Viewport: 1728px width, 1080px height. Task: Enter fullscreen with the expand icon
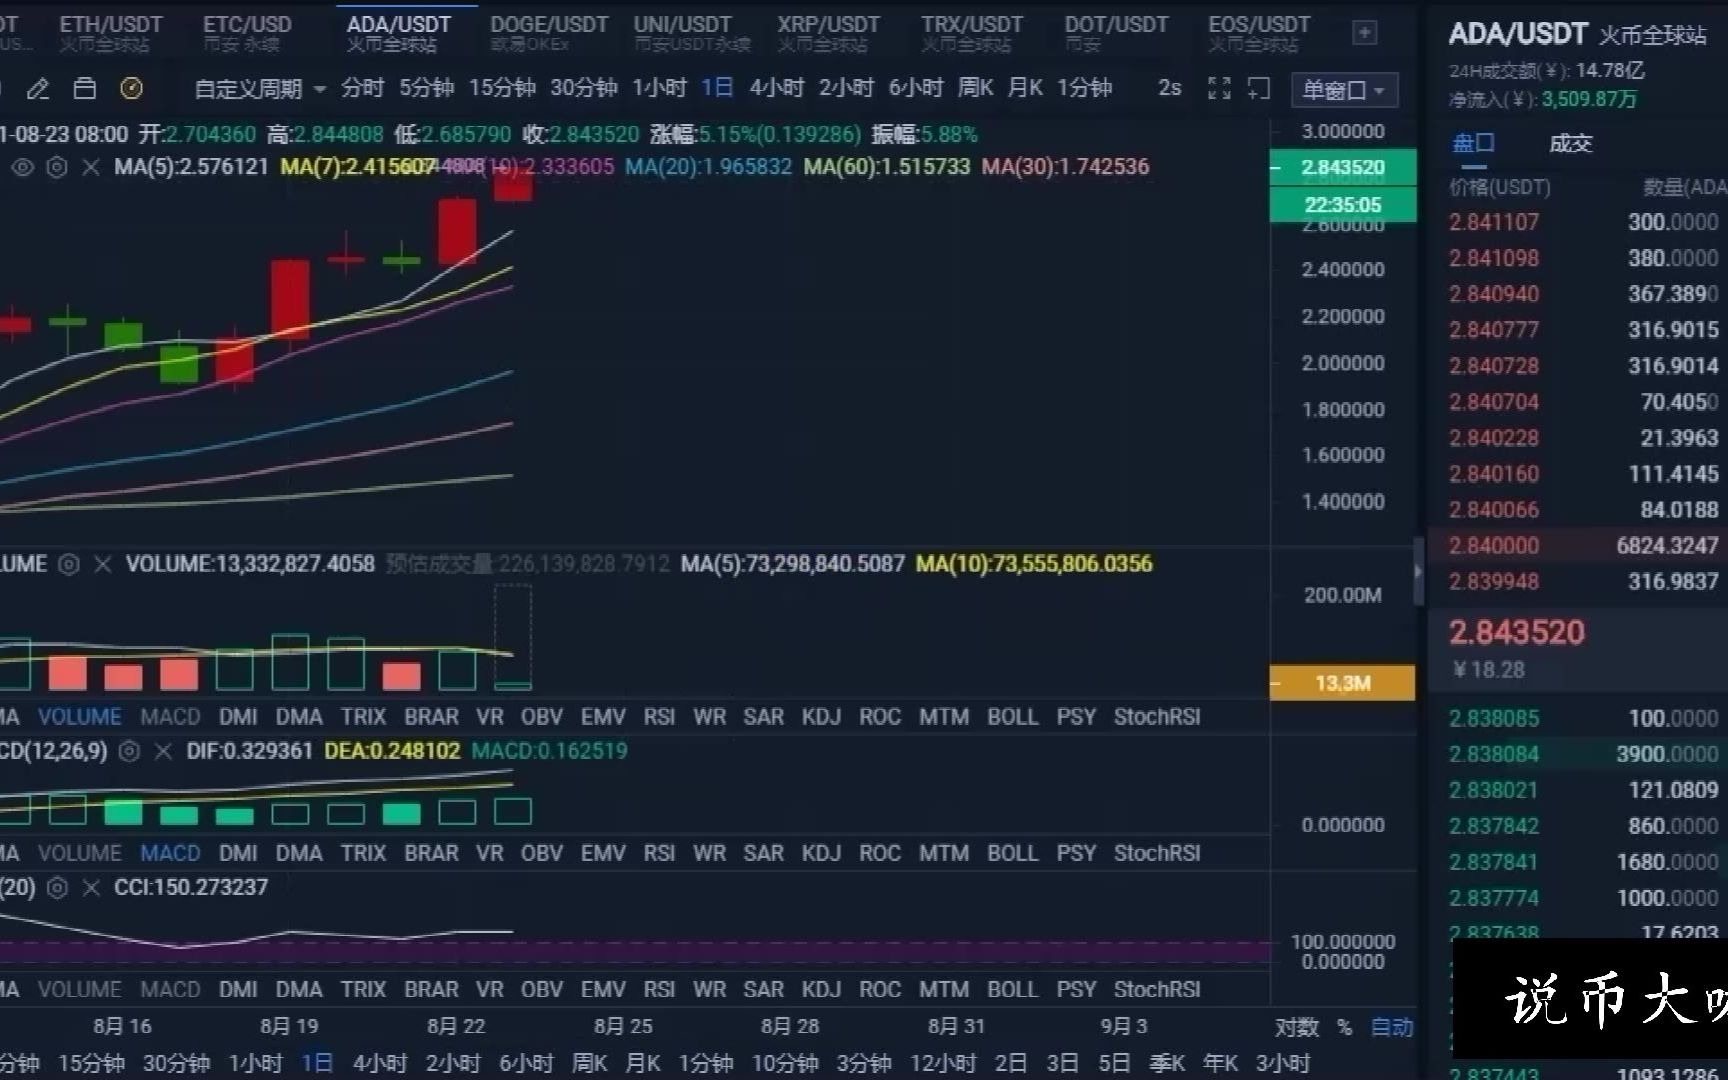1219,89
